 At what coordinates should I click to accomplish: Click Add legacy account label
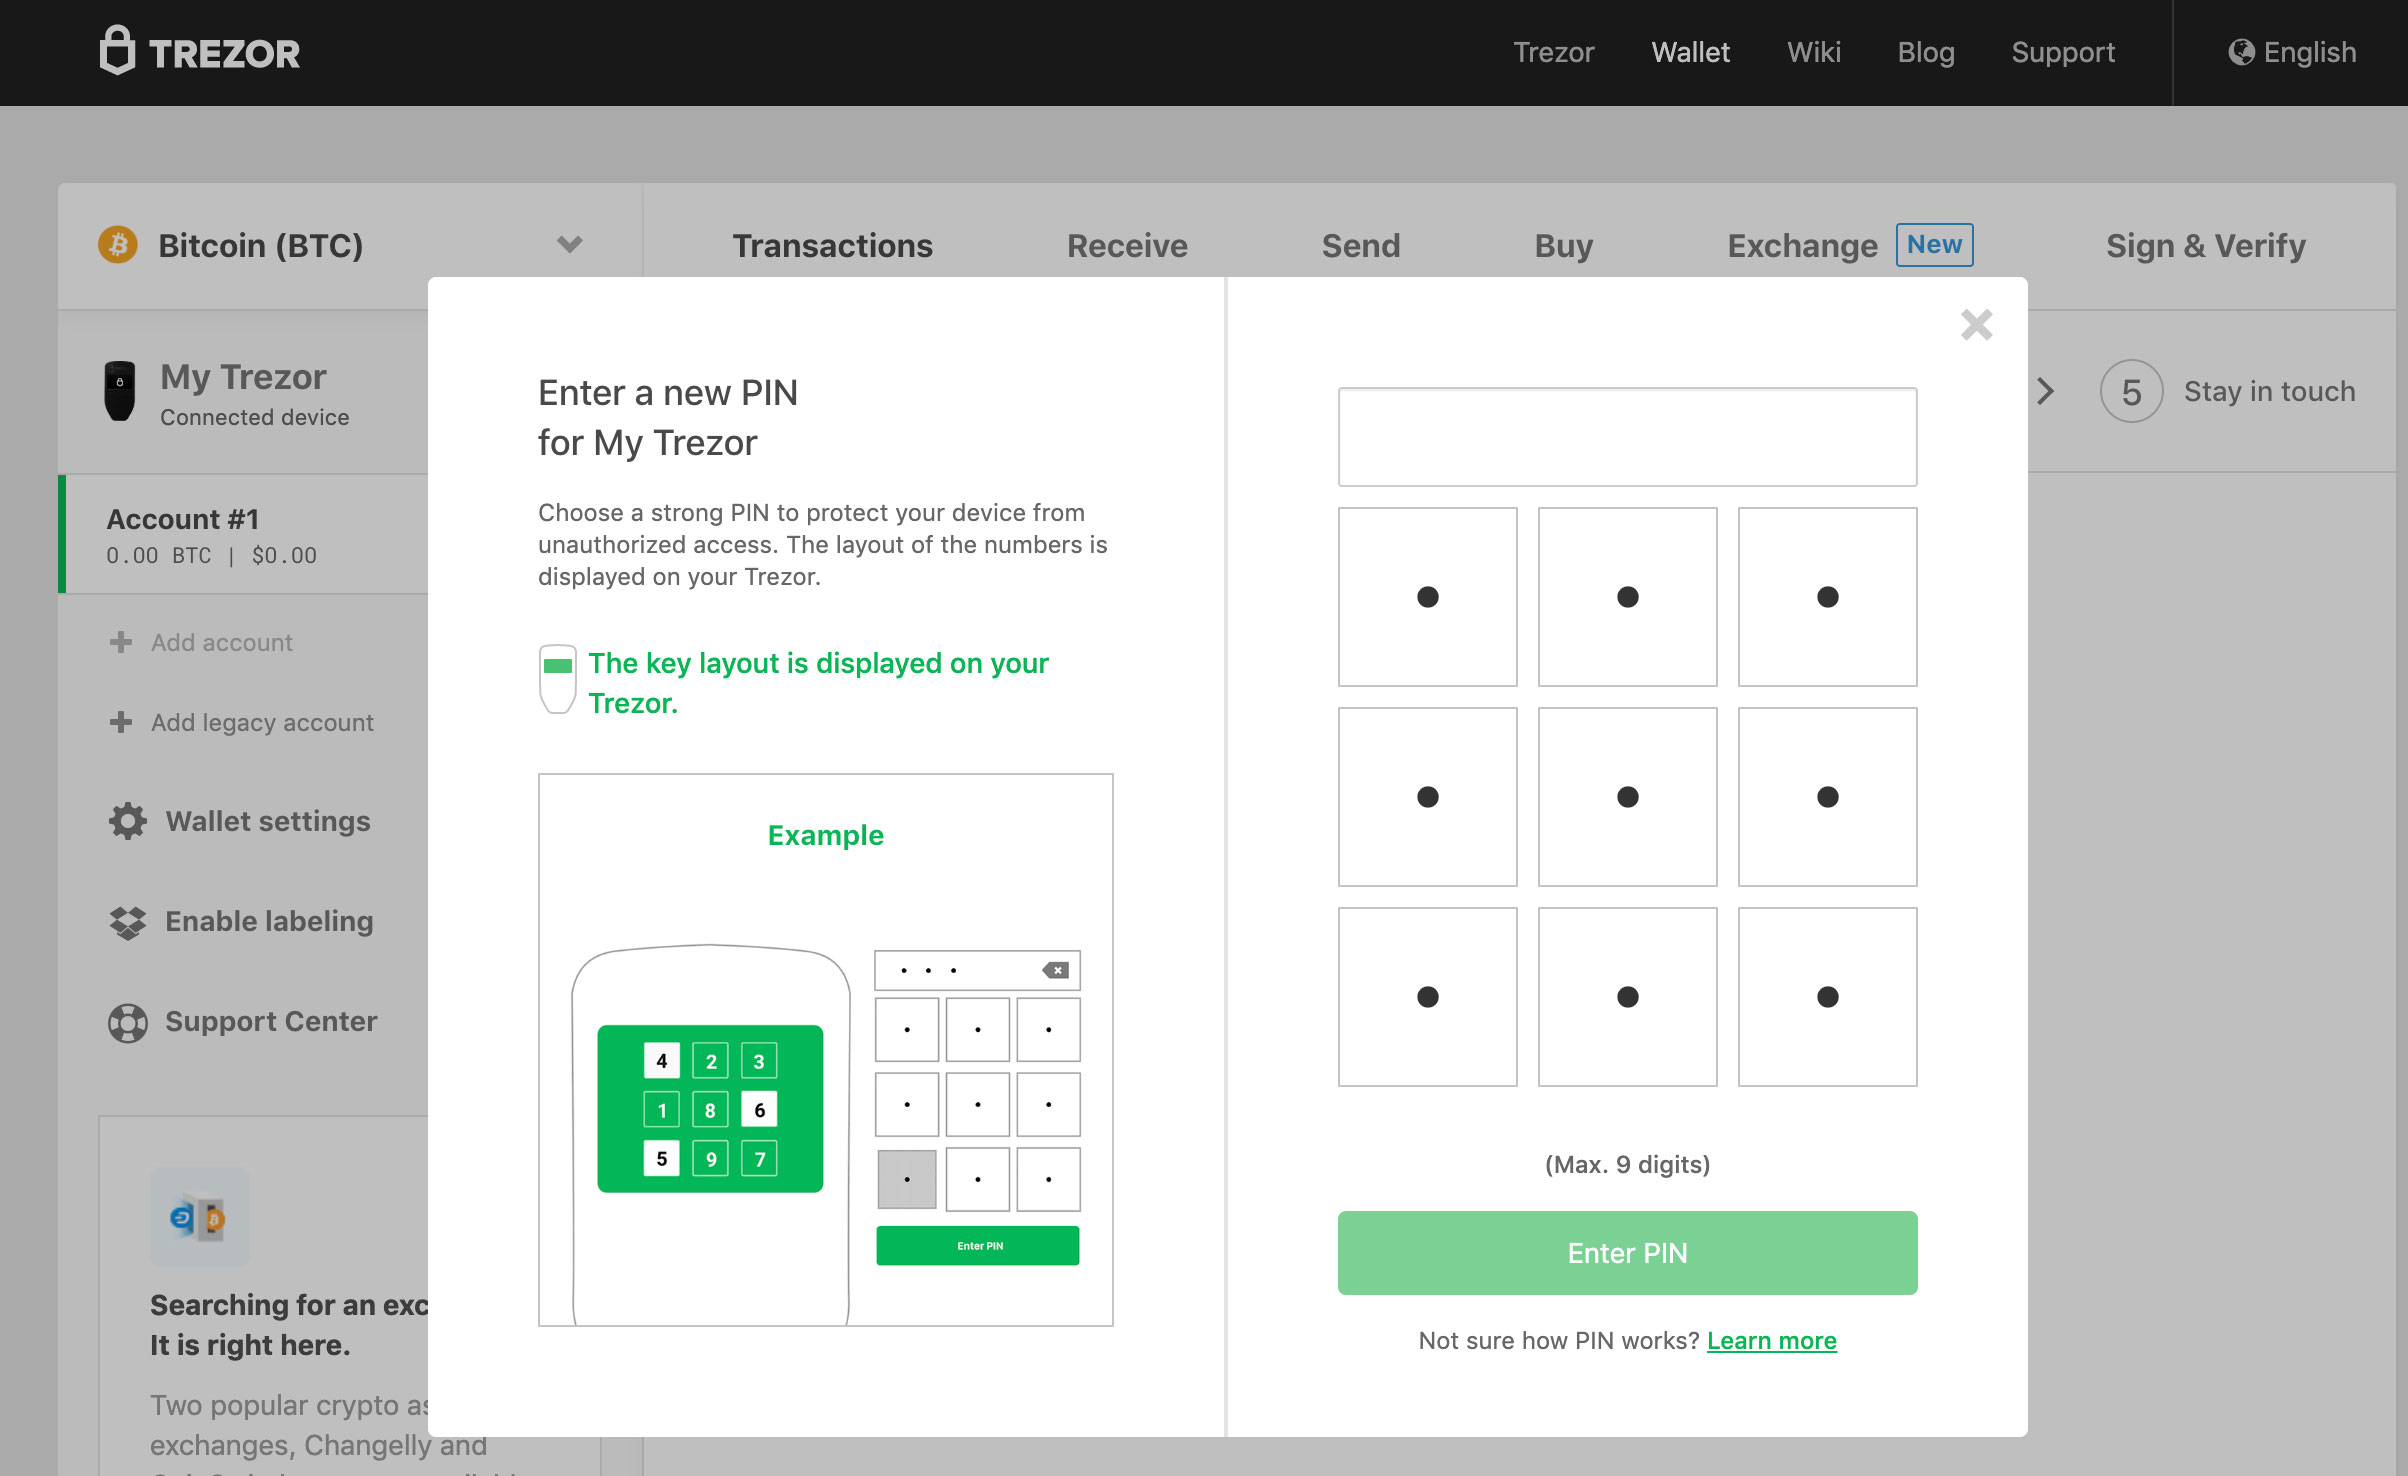click(x=262, y=722)
